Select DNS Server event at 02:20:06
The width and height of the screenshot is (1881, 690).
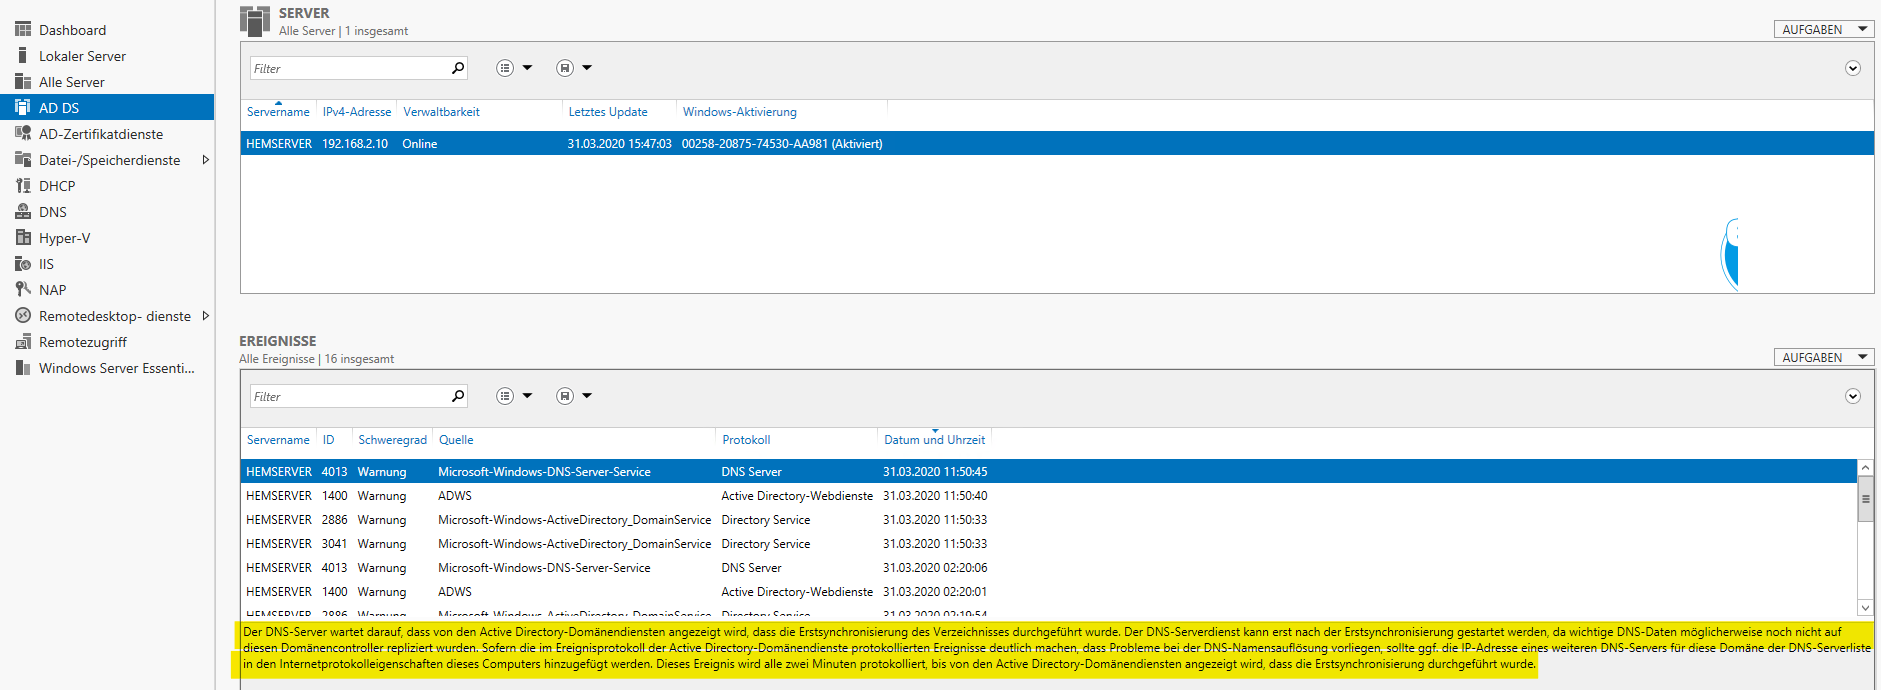1049,568
